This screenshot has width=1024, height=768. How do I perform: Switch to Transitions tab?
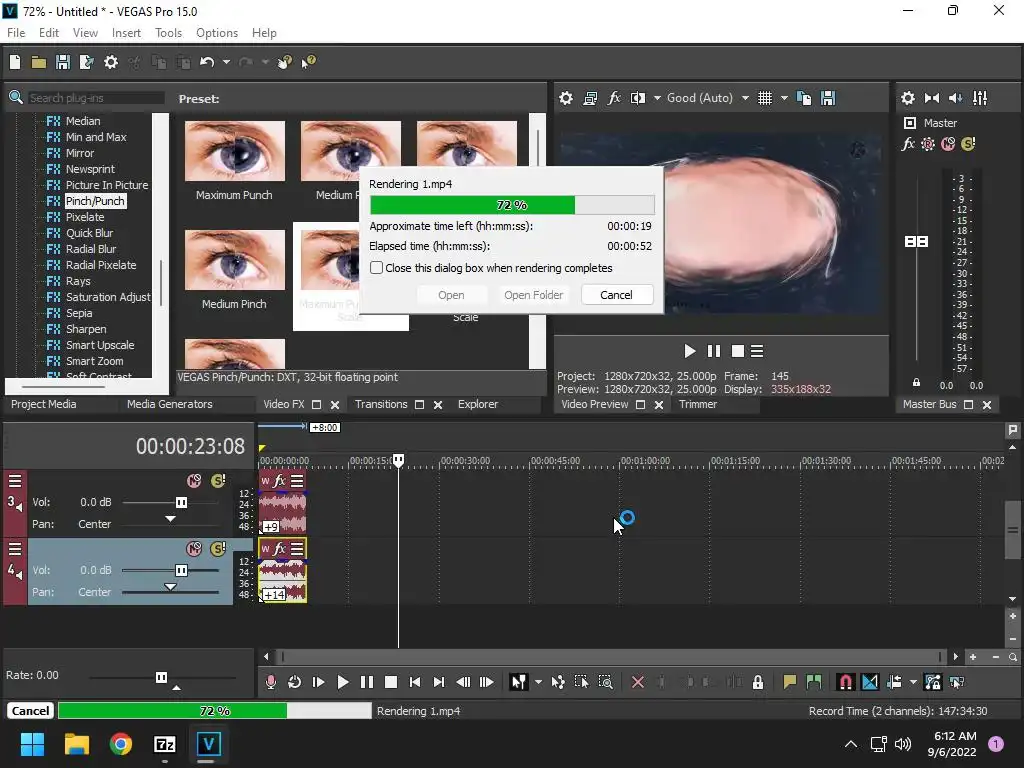click(x=381, y=404)
